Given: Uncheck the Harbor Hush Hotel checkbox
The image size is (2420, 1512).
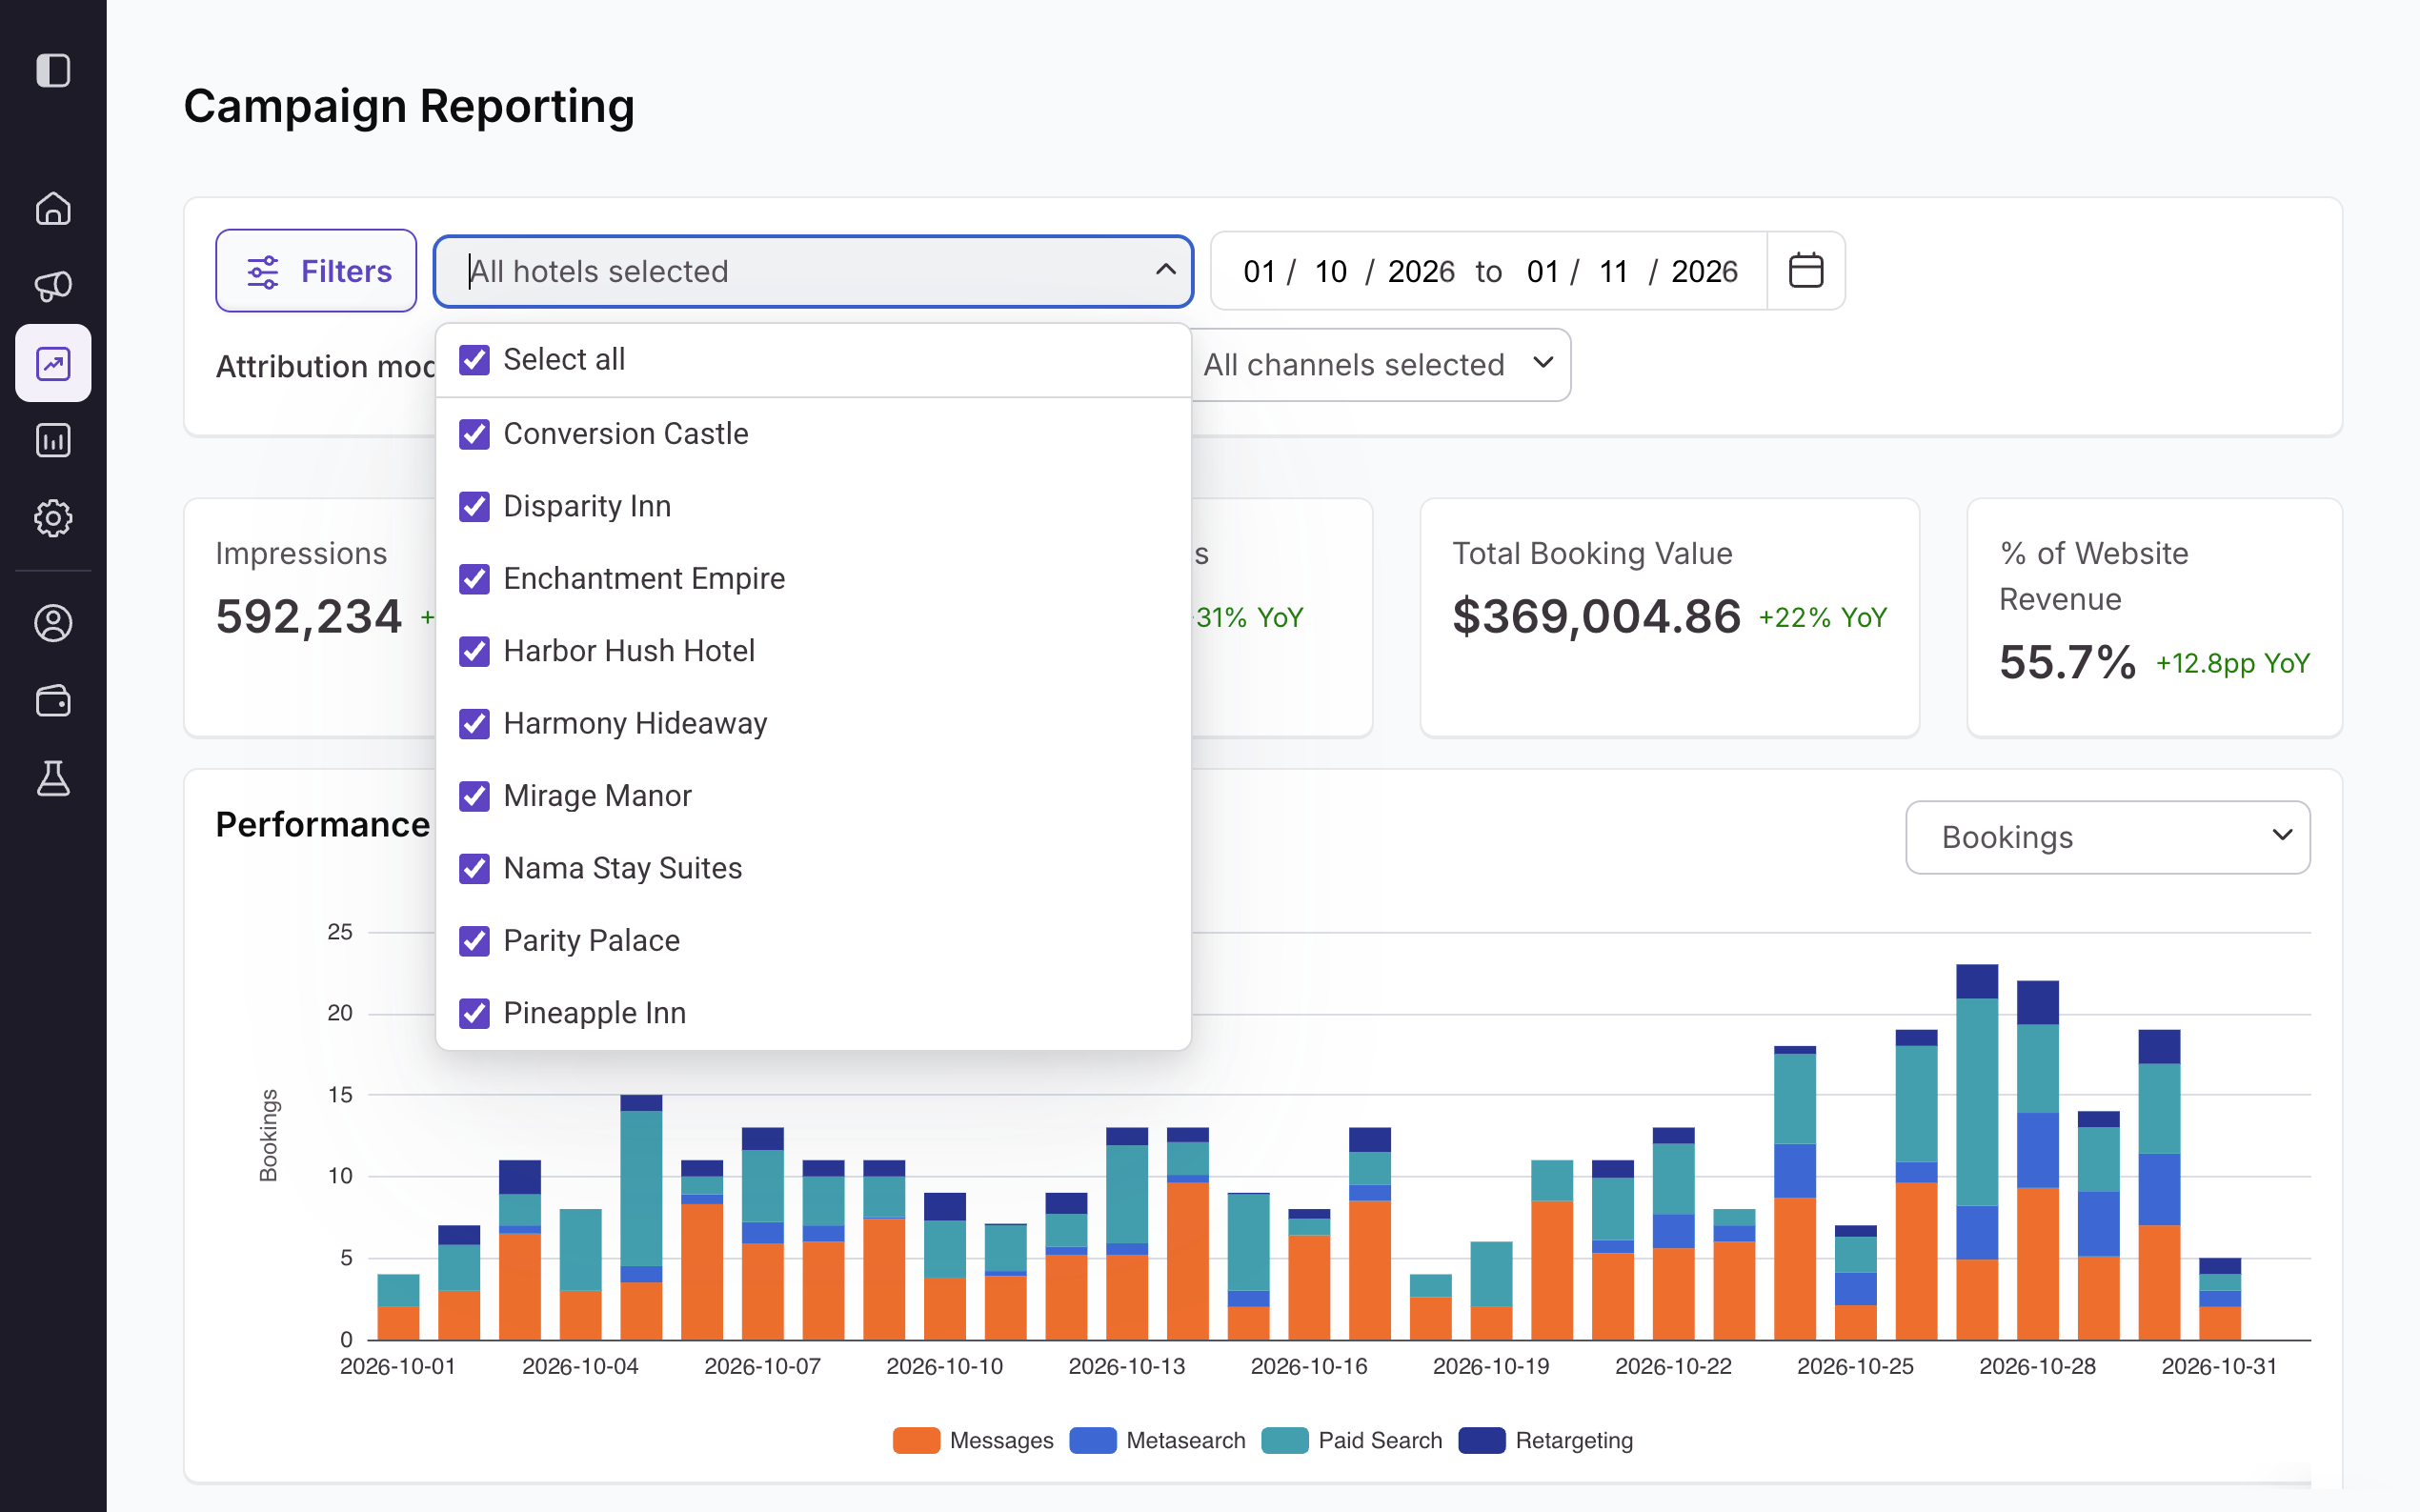Looking at the screenshot, I should click(474, 651).
